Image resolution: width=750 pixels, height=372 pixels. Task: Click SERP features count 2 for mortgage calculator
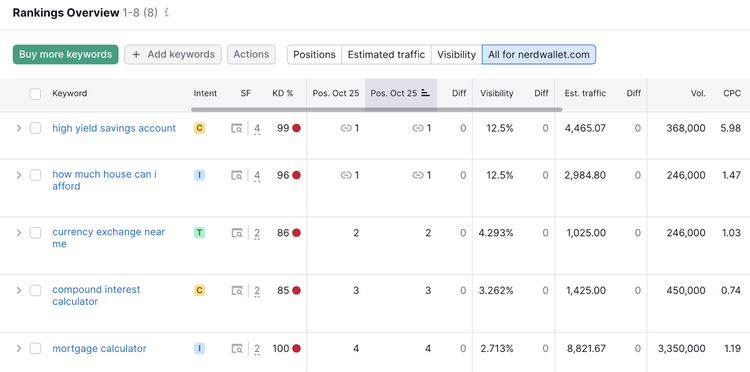pos(257,349)
